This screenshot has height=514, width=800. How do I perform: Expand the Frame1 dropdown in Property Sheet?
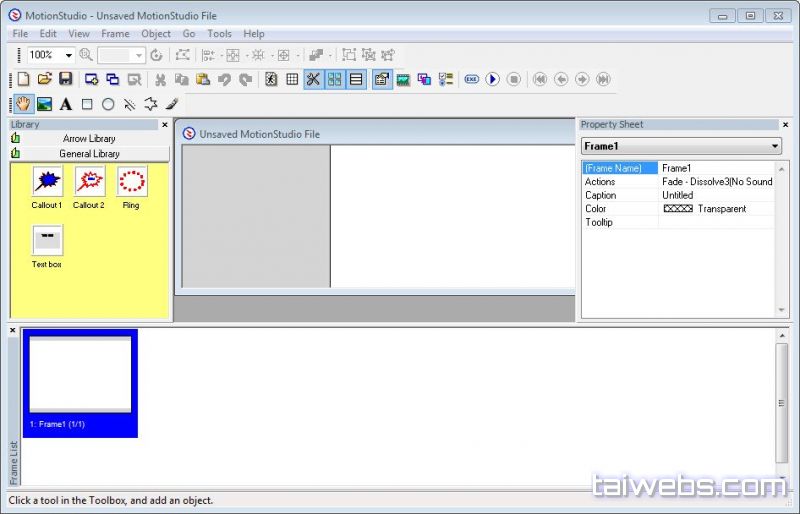point(775,146)
